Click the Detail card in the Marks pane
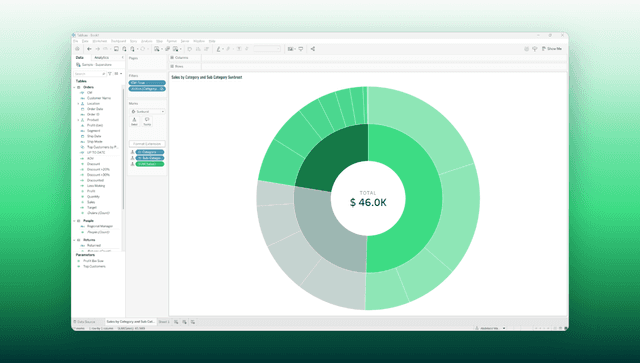Viewport: 640px width, 363px height. pos(134,121)
